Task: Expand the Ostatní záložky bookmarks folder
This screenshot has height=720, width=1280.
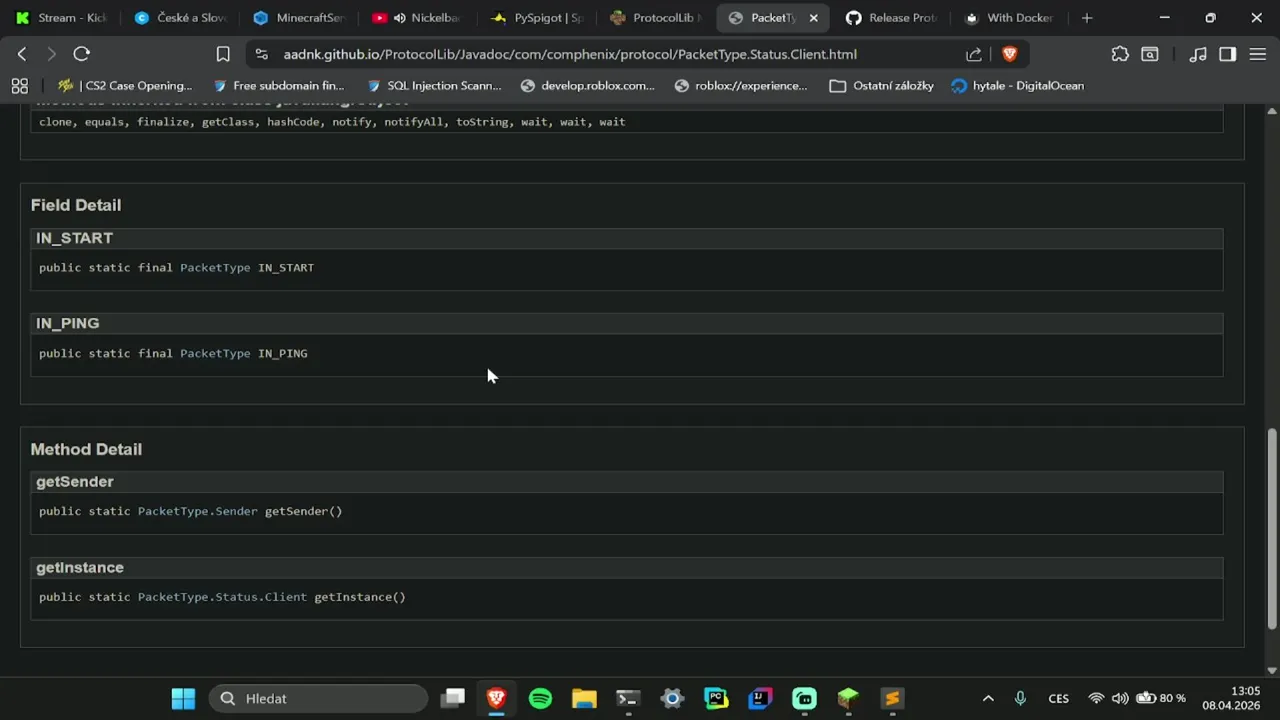Action: (881, 86)
